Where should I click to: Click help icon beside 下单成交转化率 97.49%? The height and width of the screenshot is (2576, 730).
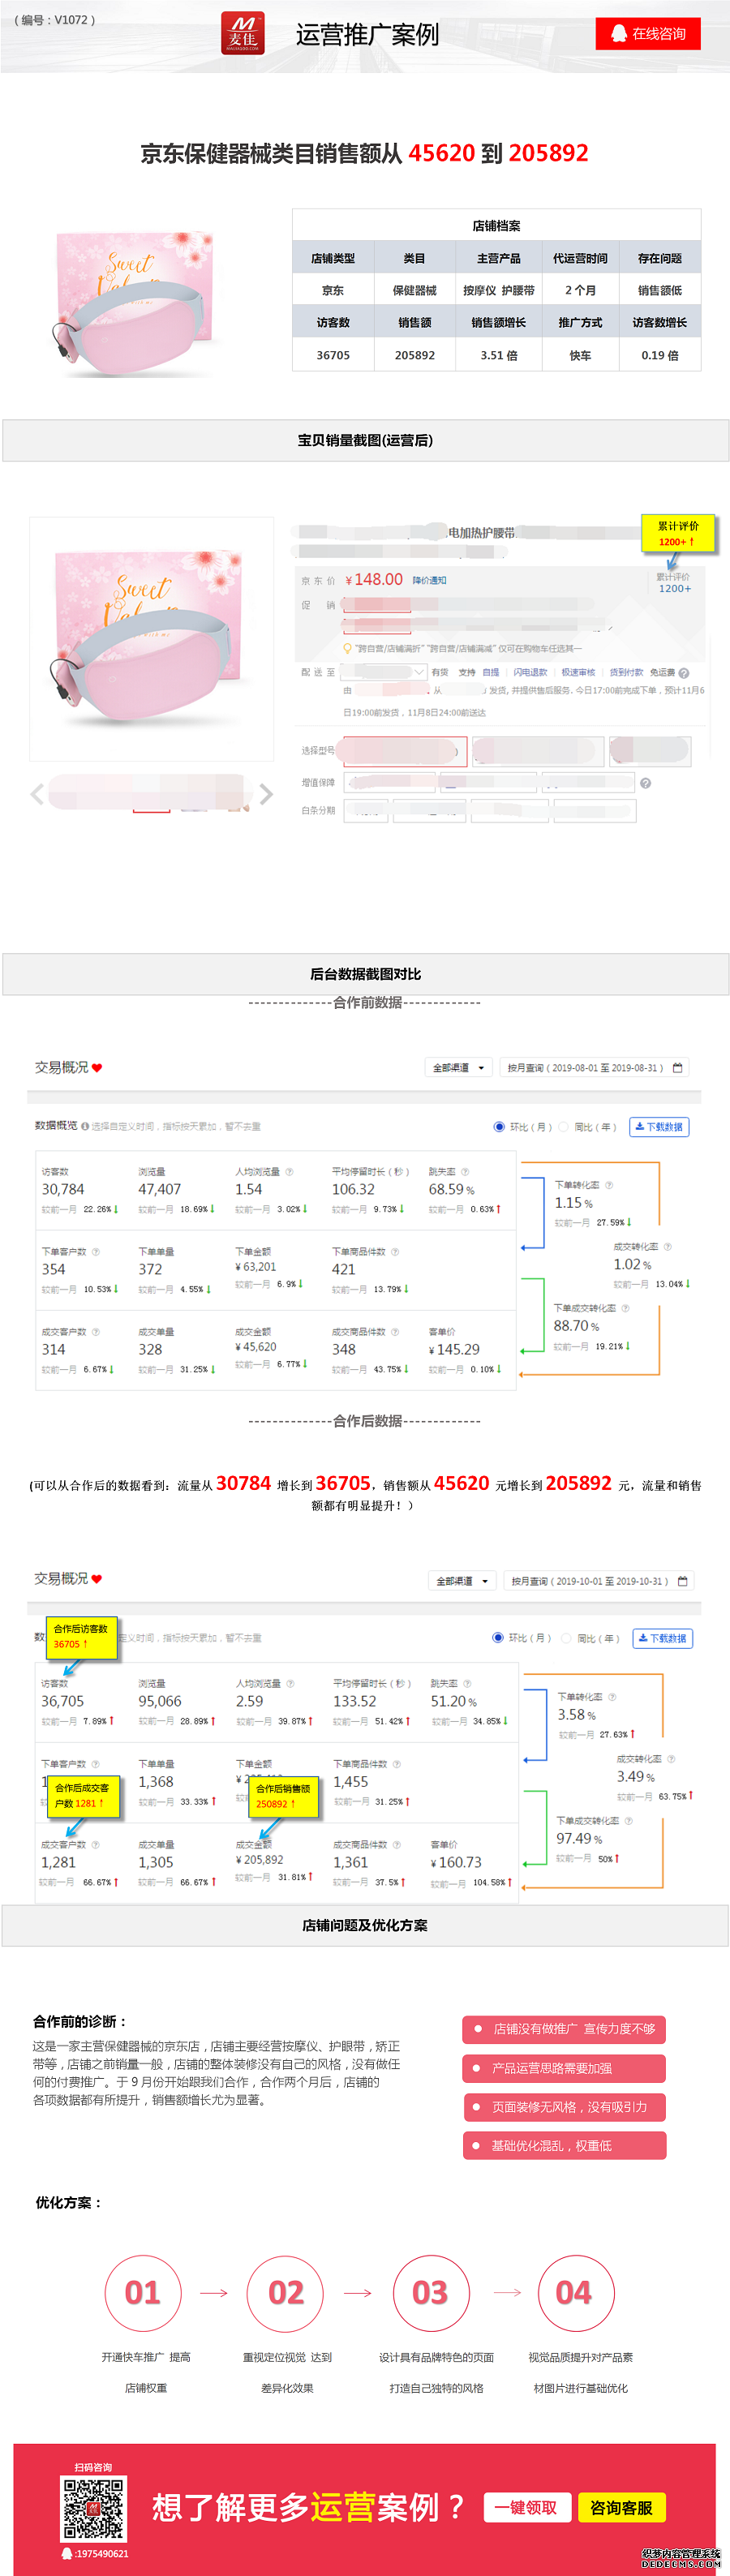629,1821
